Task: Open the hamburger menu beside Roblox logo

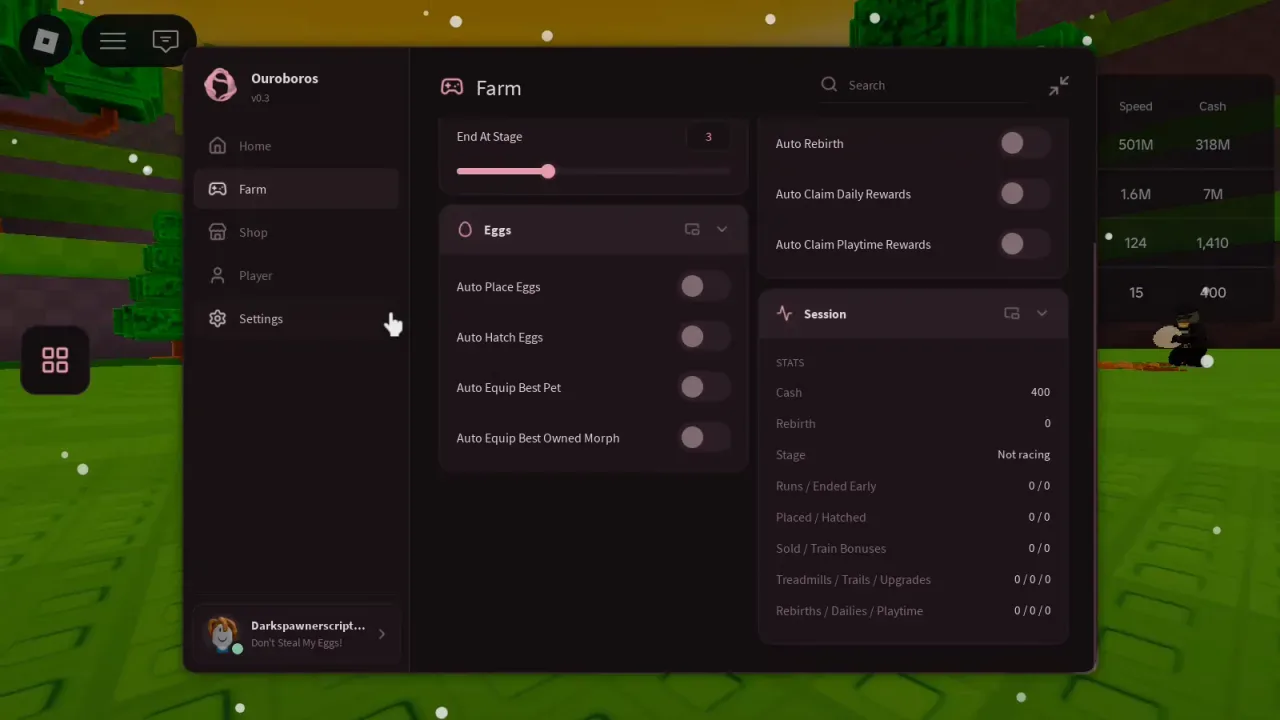Action: pyautogui.click(x=113, y=41)
